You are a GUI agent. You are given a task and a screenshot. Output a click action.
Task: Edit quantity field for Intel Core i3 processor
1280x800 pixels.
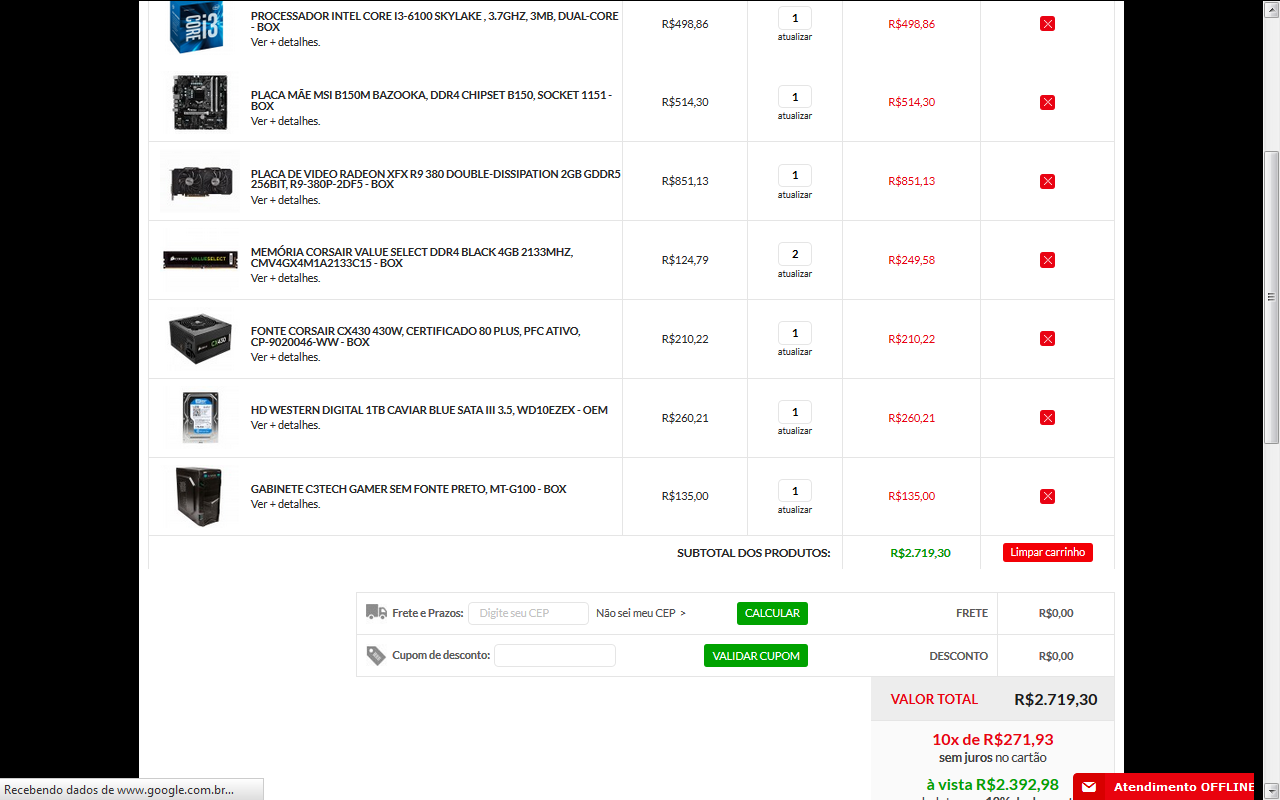point(795,18)
